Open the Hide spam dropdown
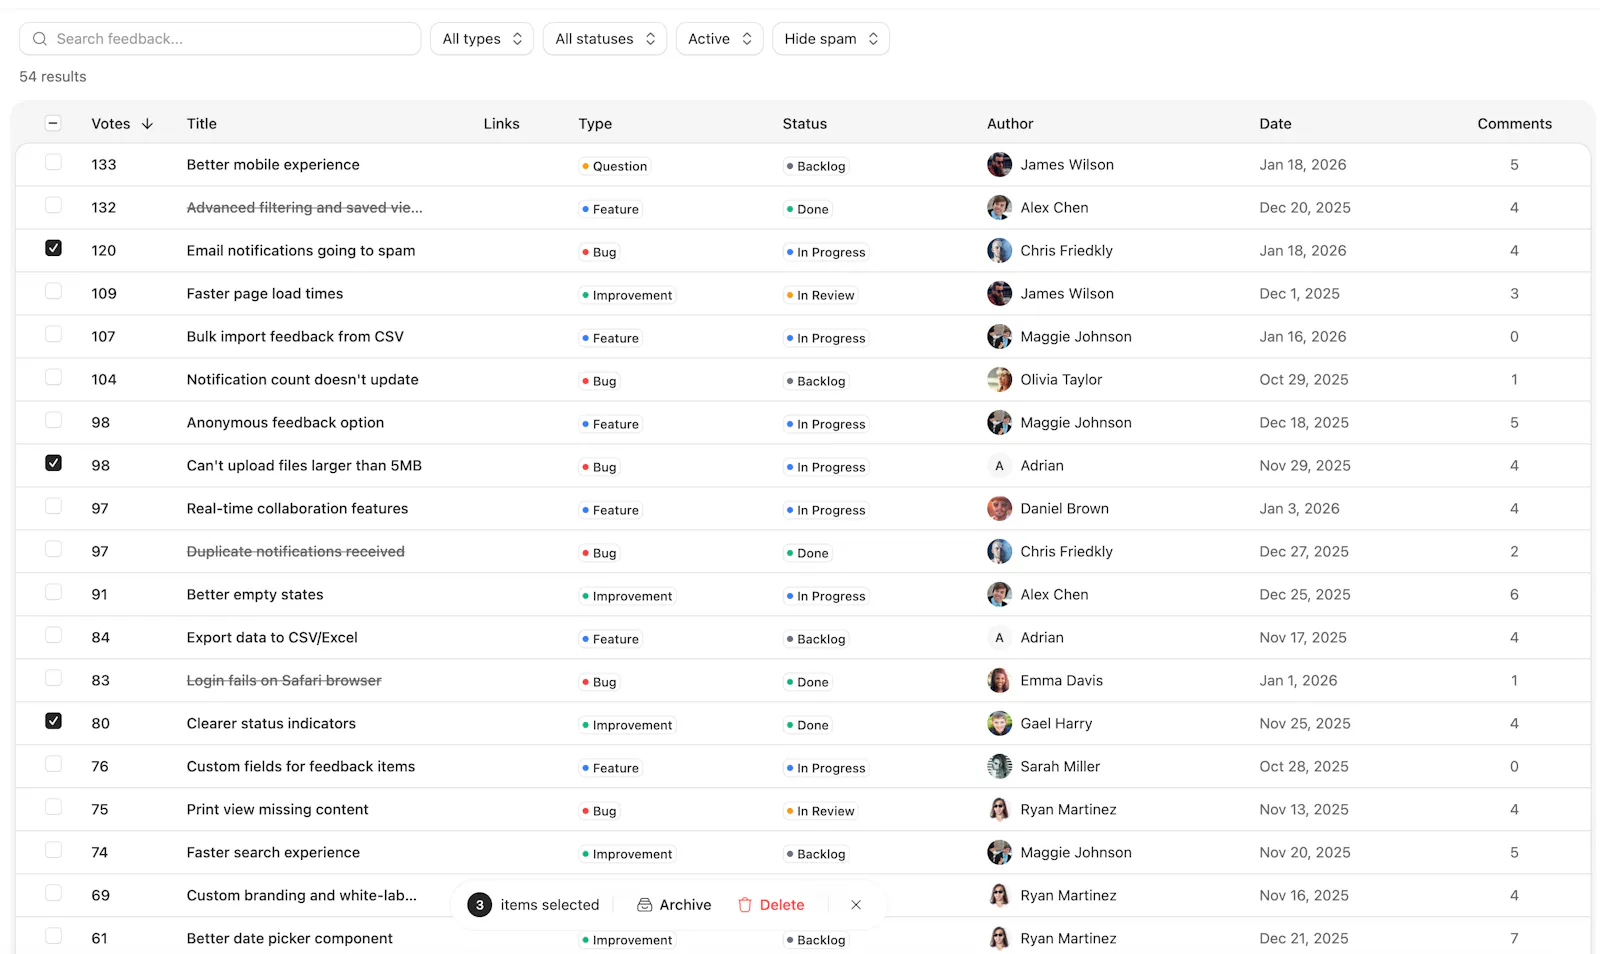 point(831,39)
